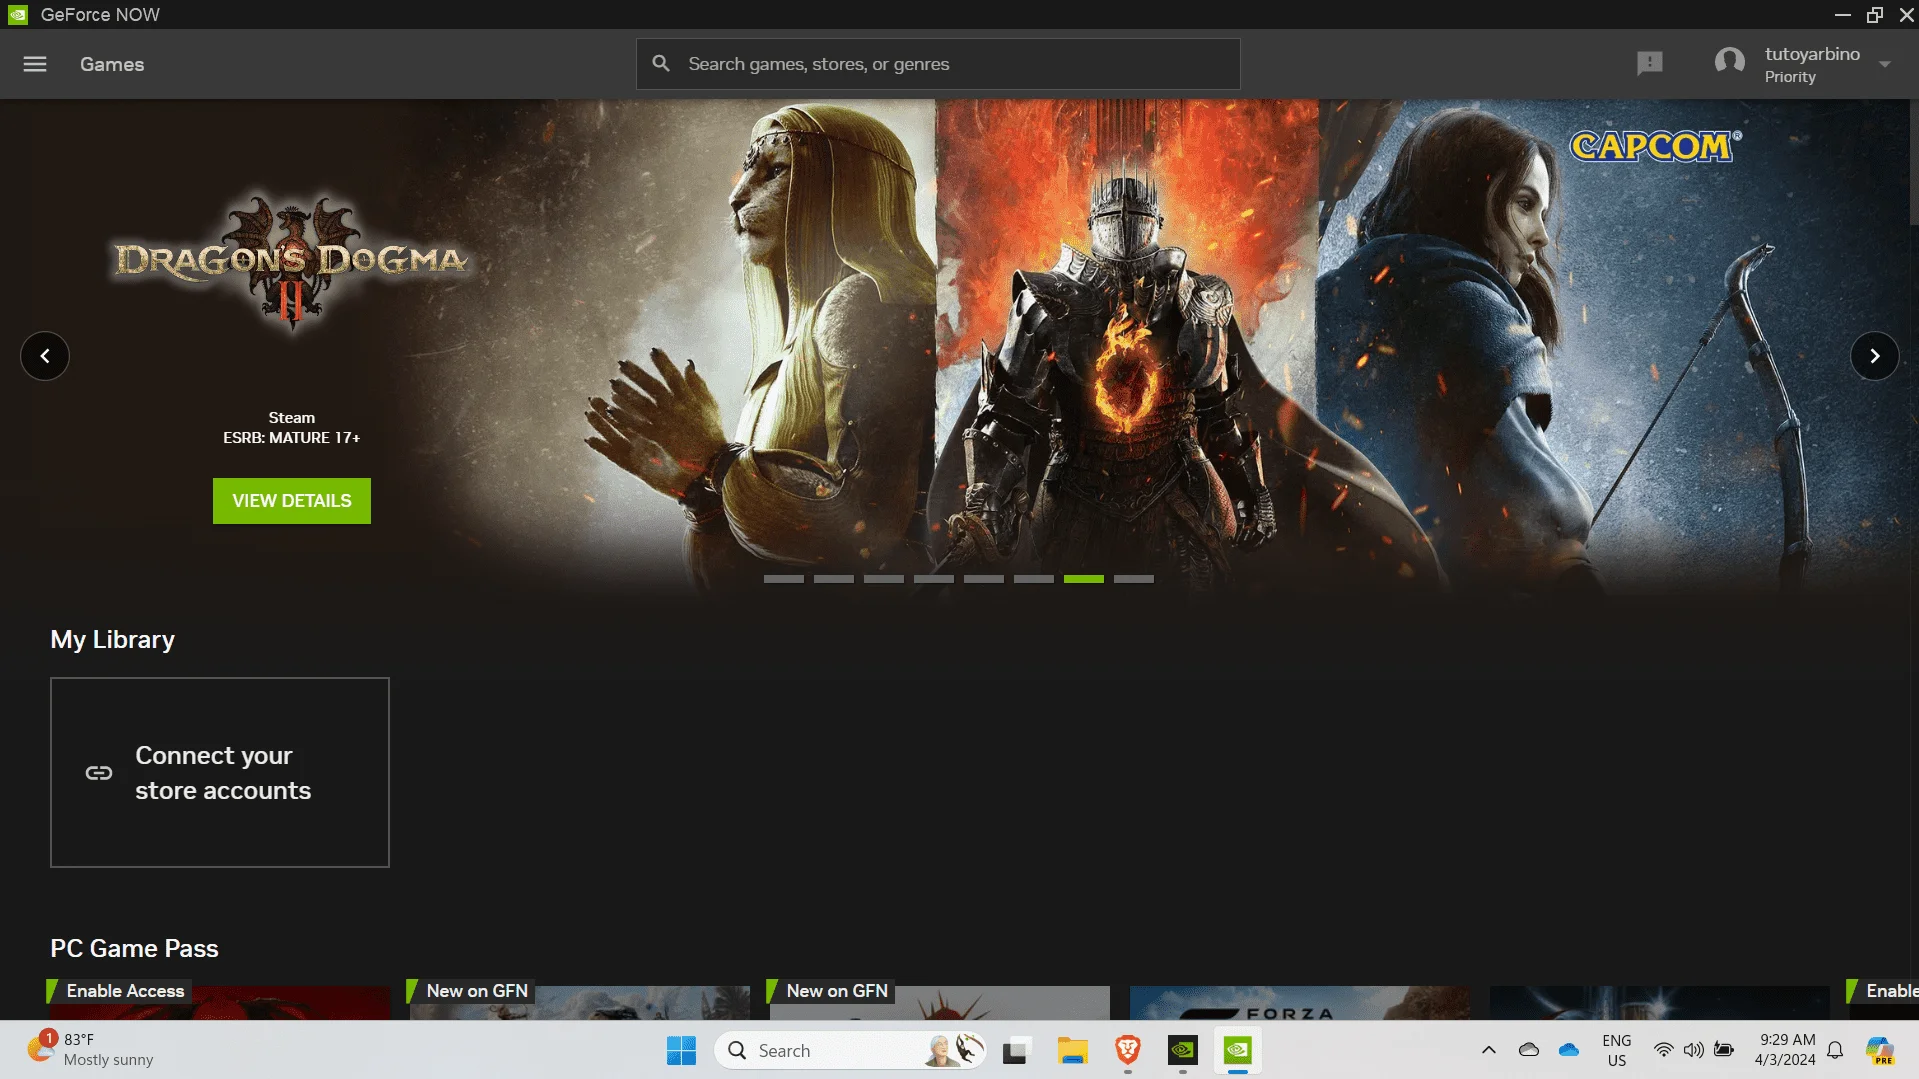Launch Copilot preview from the taskbar
The height and width of the screenshot is (1079, 1919).
tap(1880, 1050)
